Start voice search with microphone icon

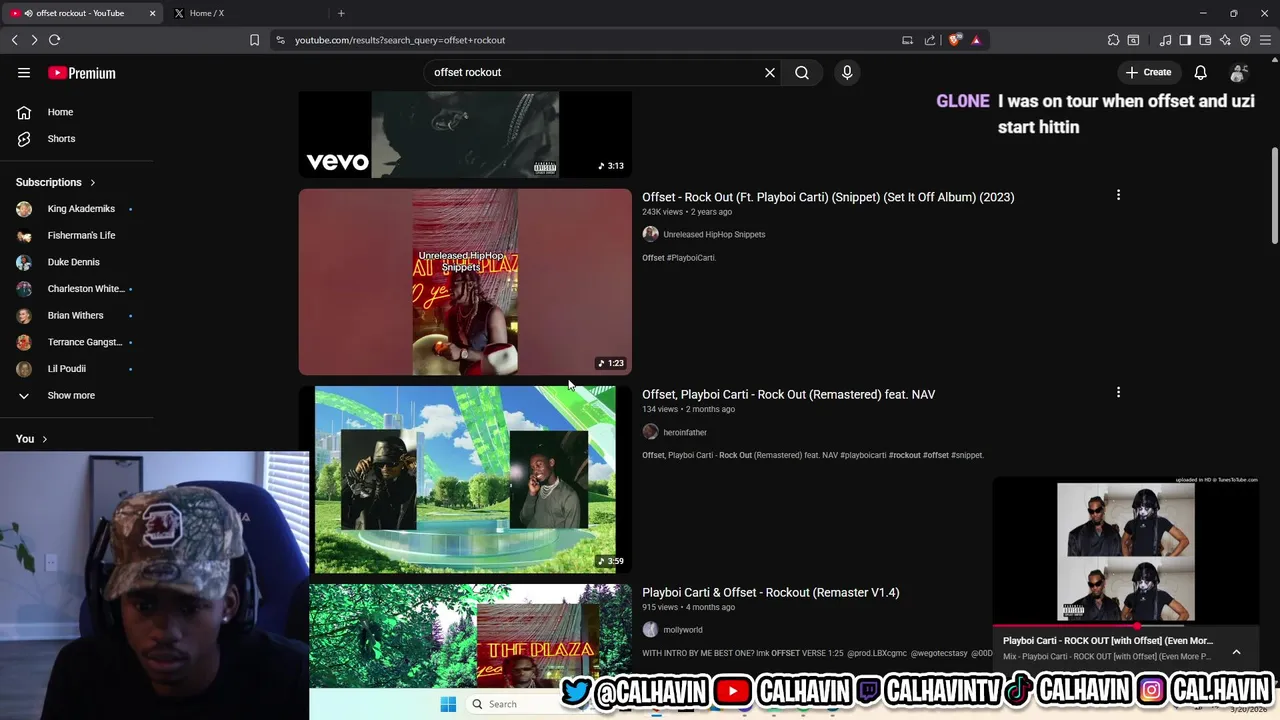point(847,72)
